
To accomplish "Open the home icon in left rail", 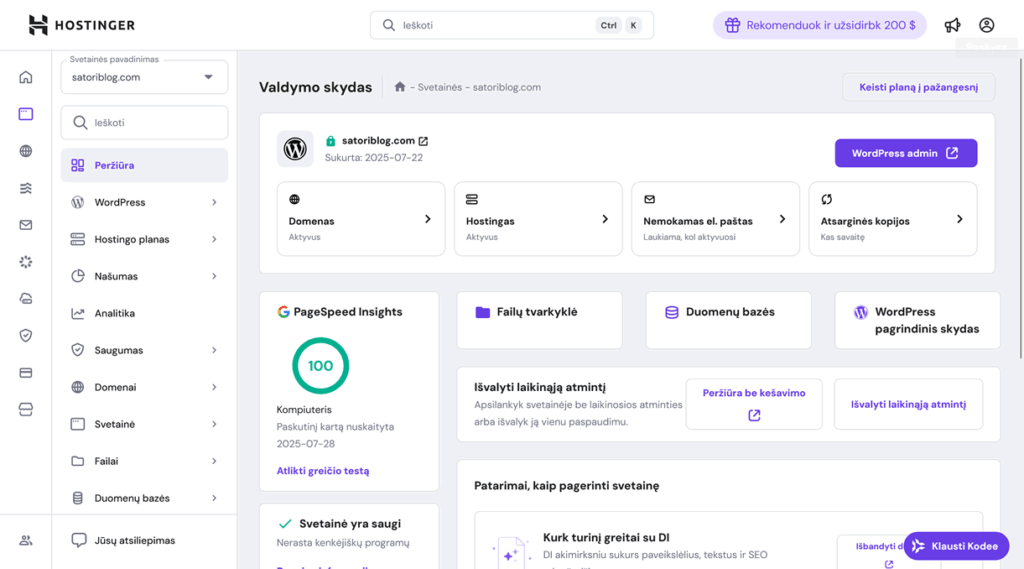I will coord(25,77).
